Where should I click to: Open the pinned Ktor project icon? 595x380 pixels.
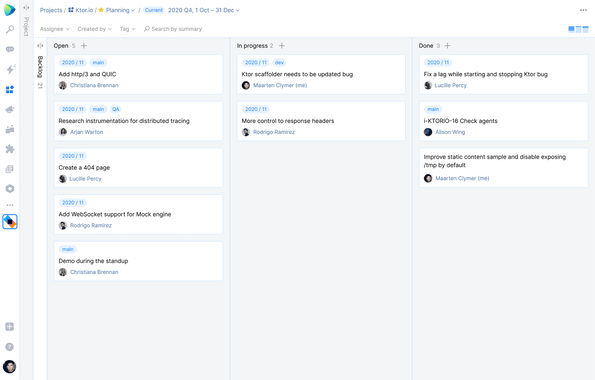click(x=10, y=222)
